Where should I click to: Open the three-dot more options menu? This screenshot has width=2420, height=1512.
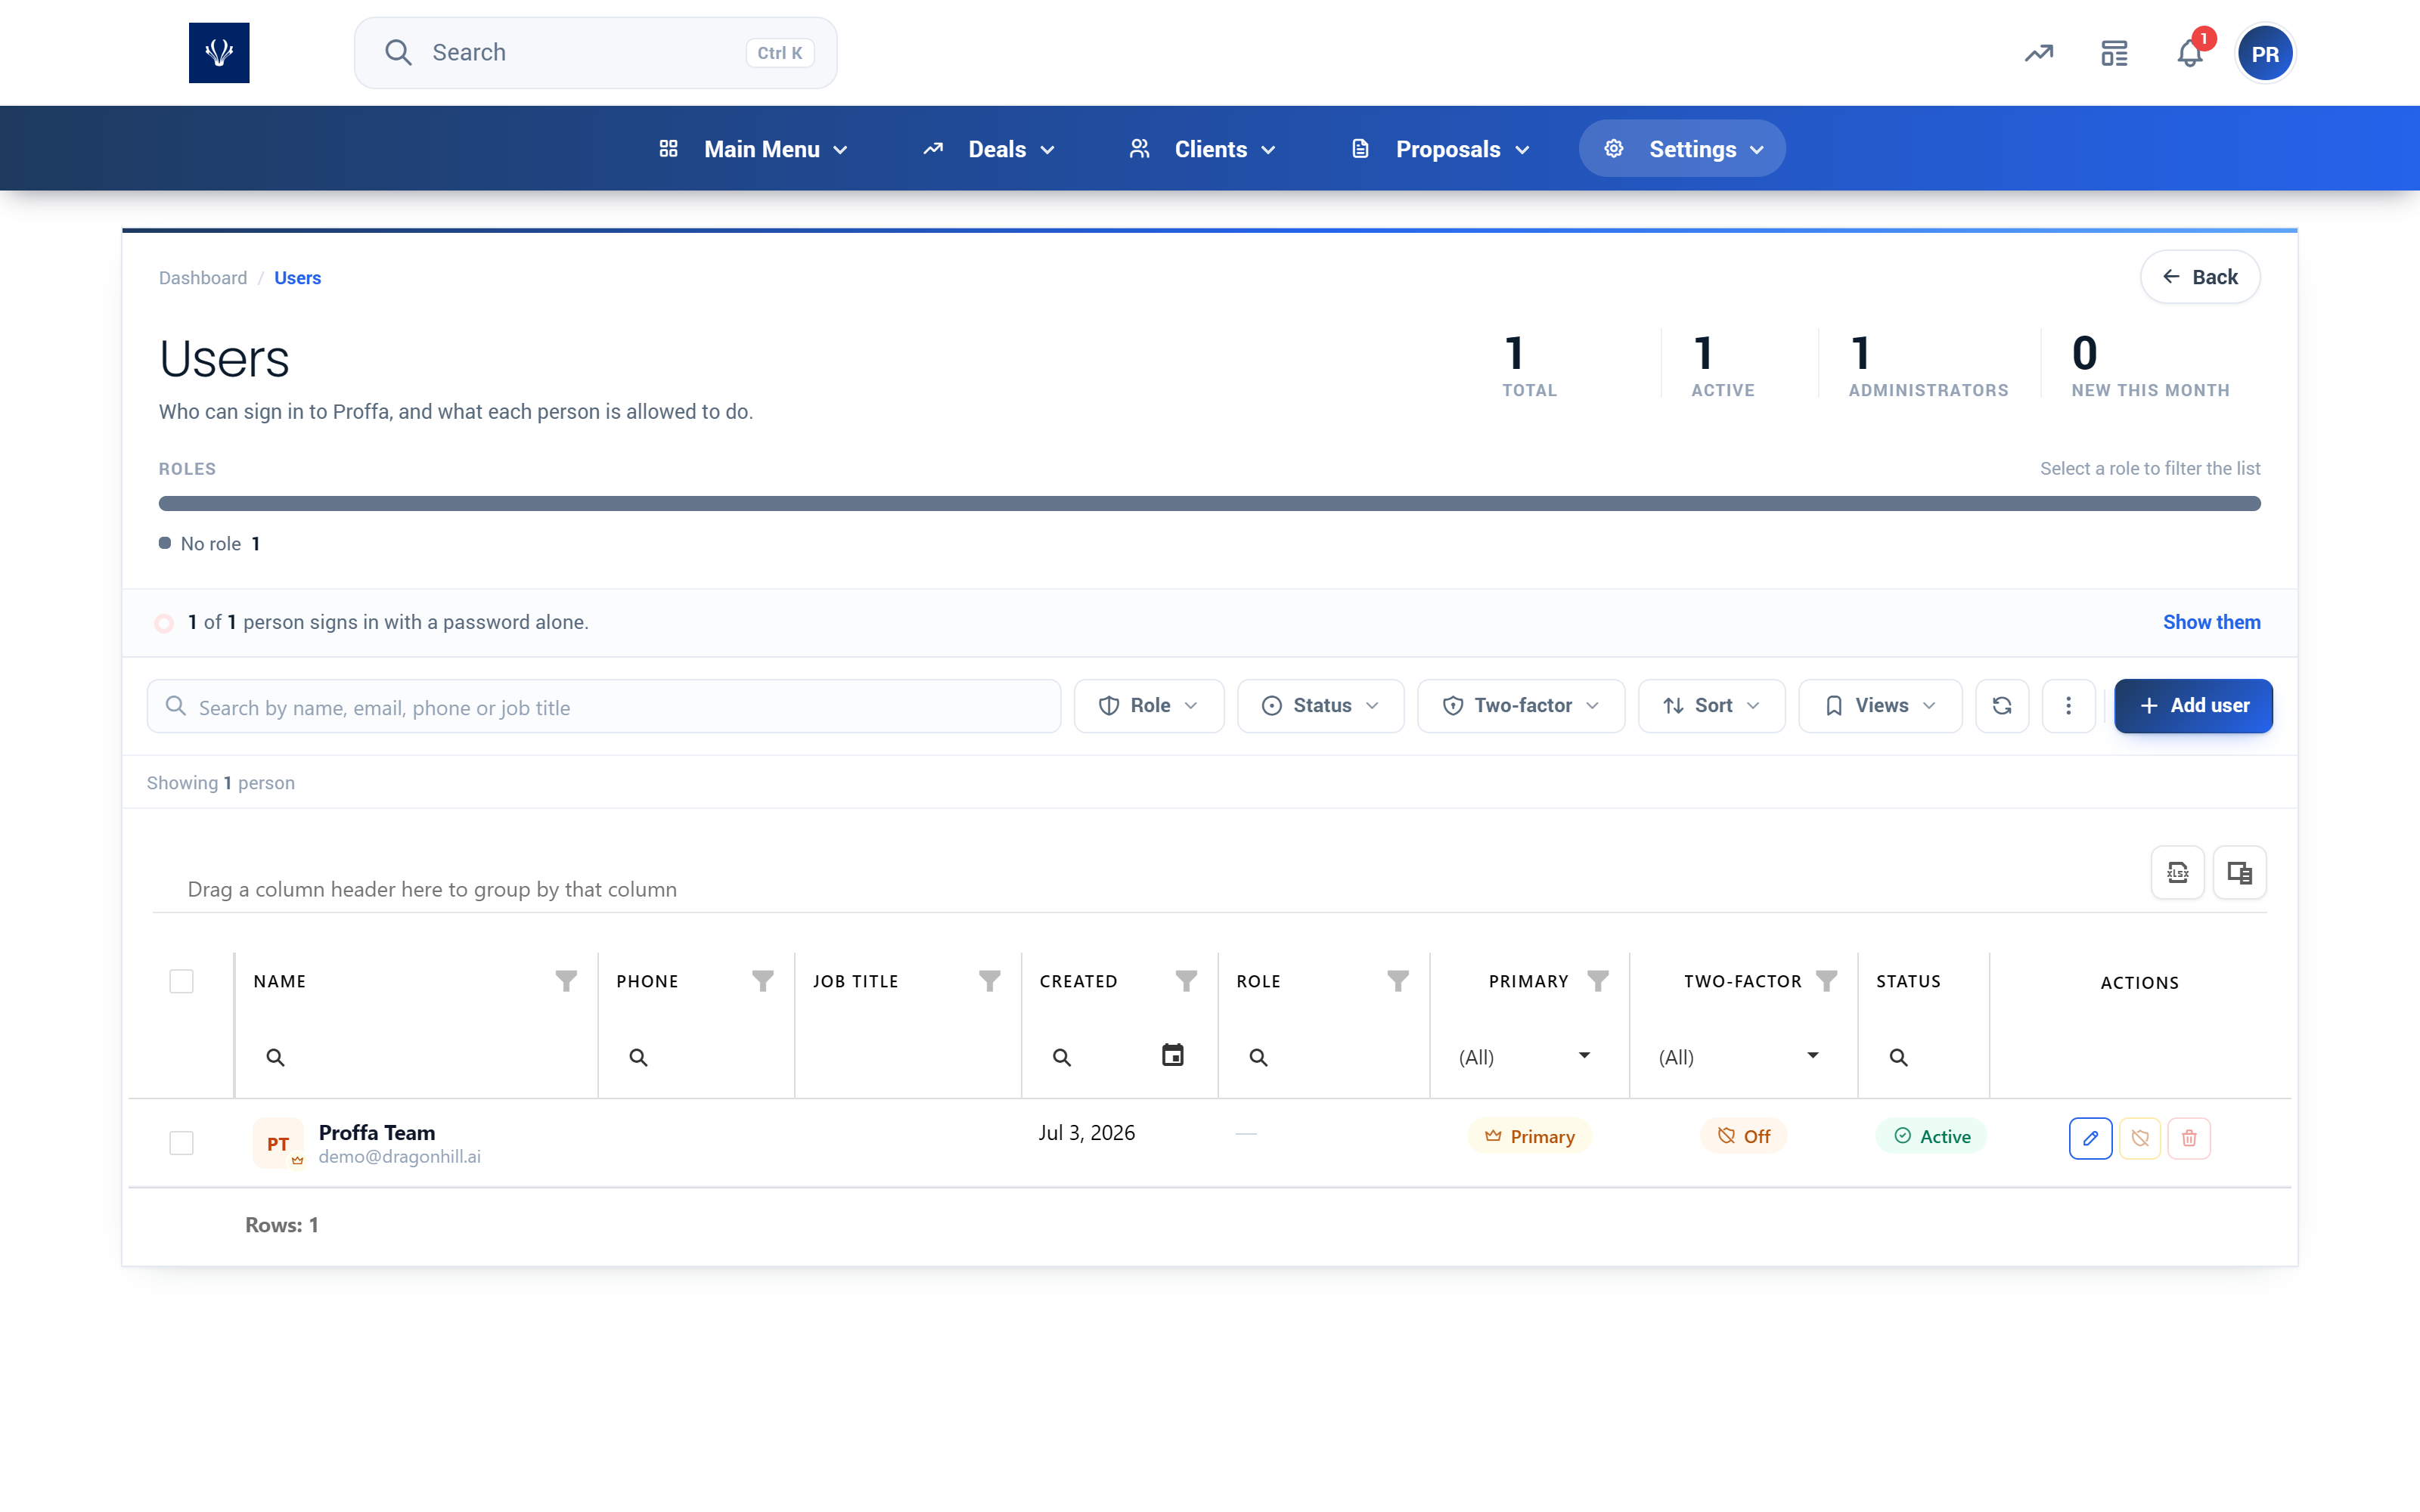2068,706
